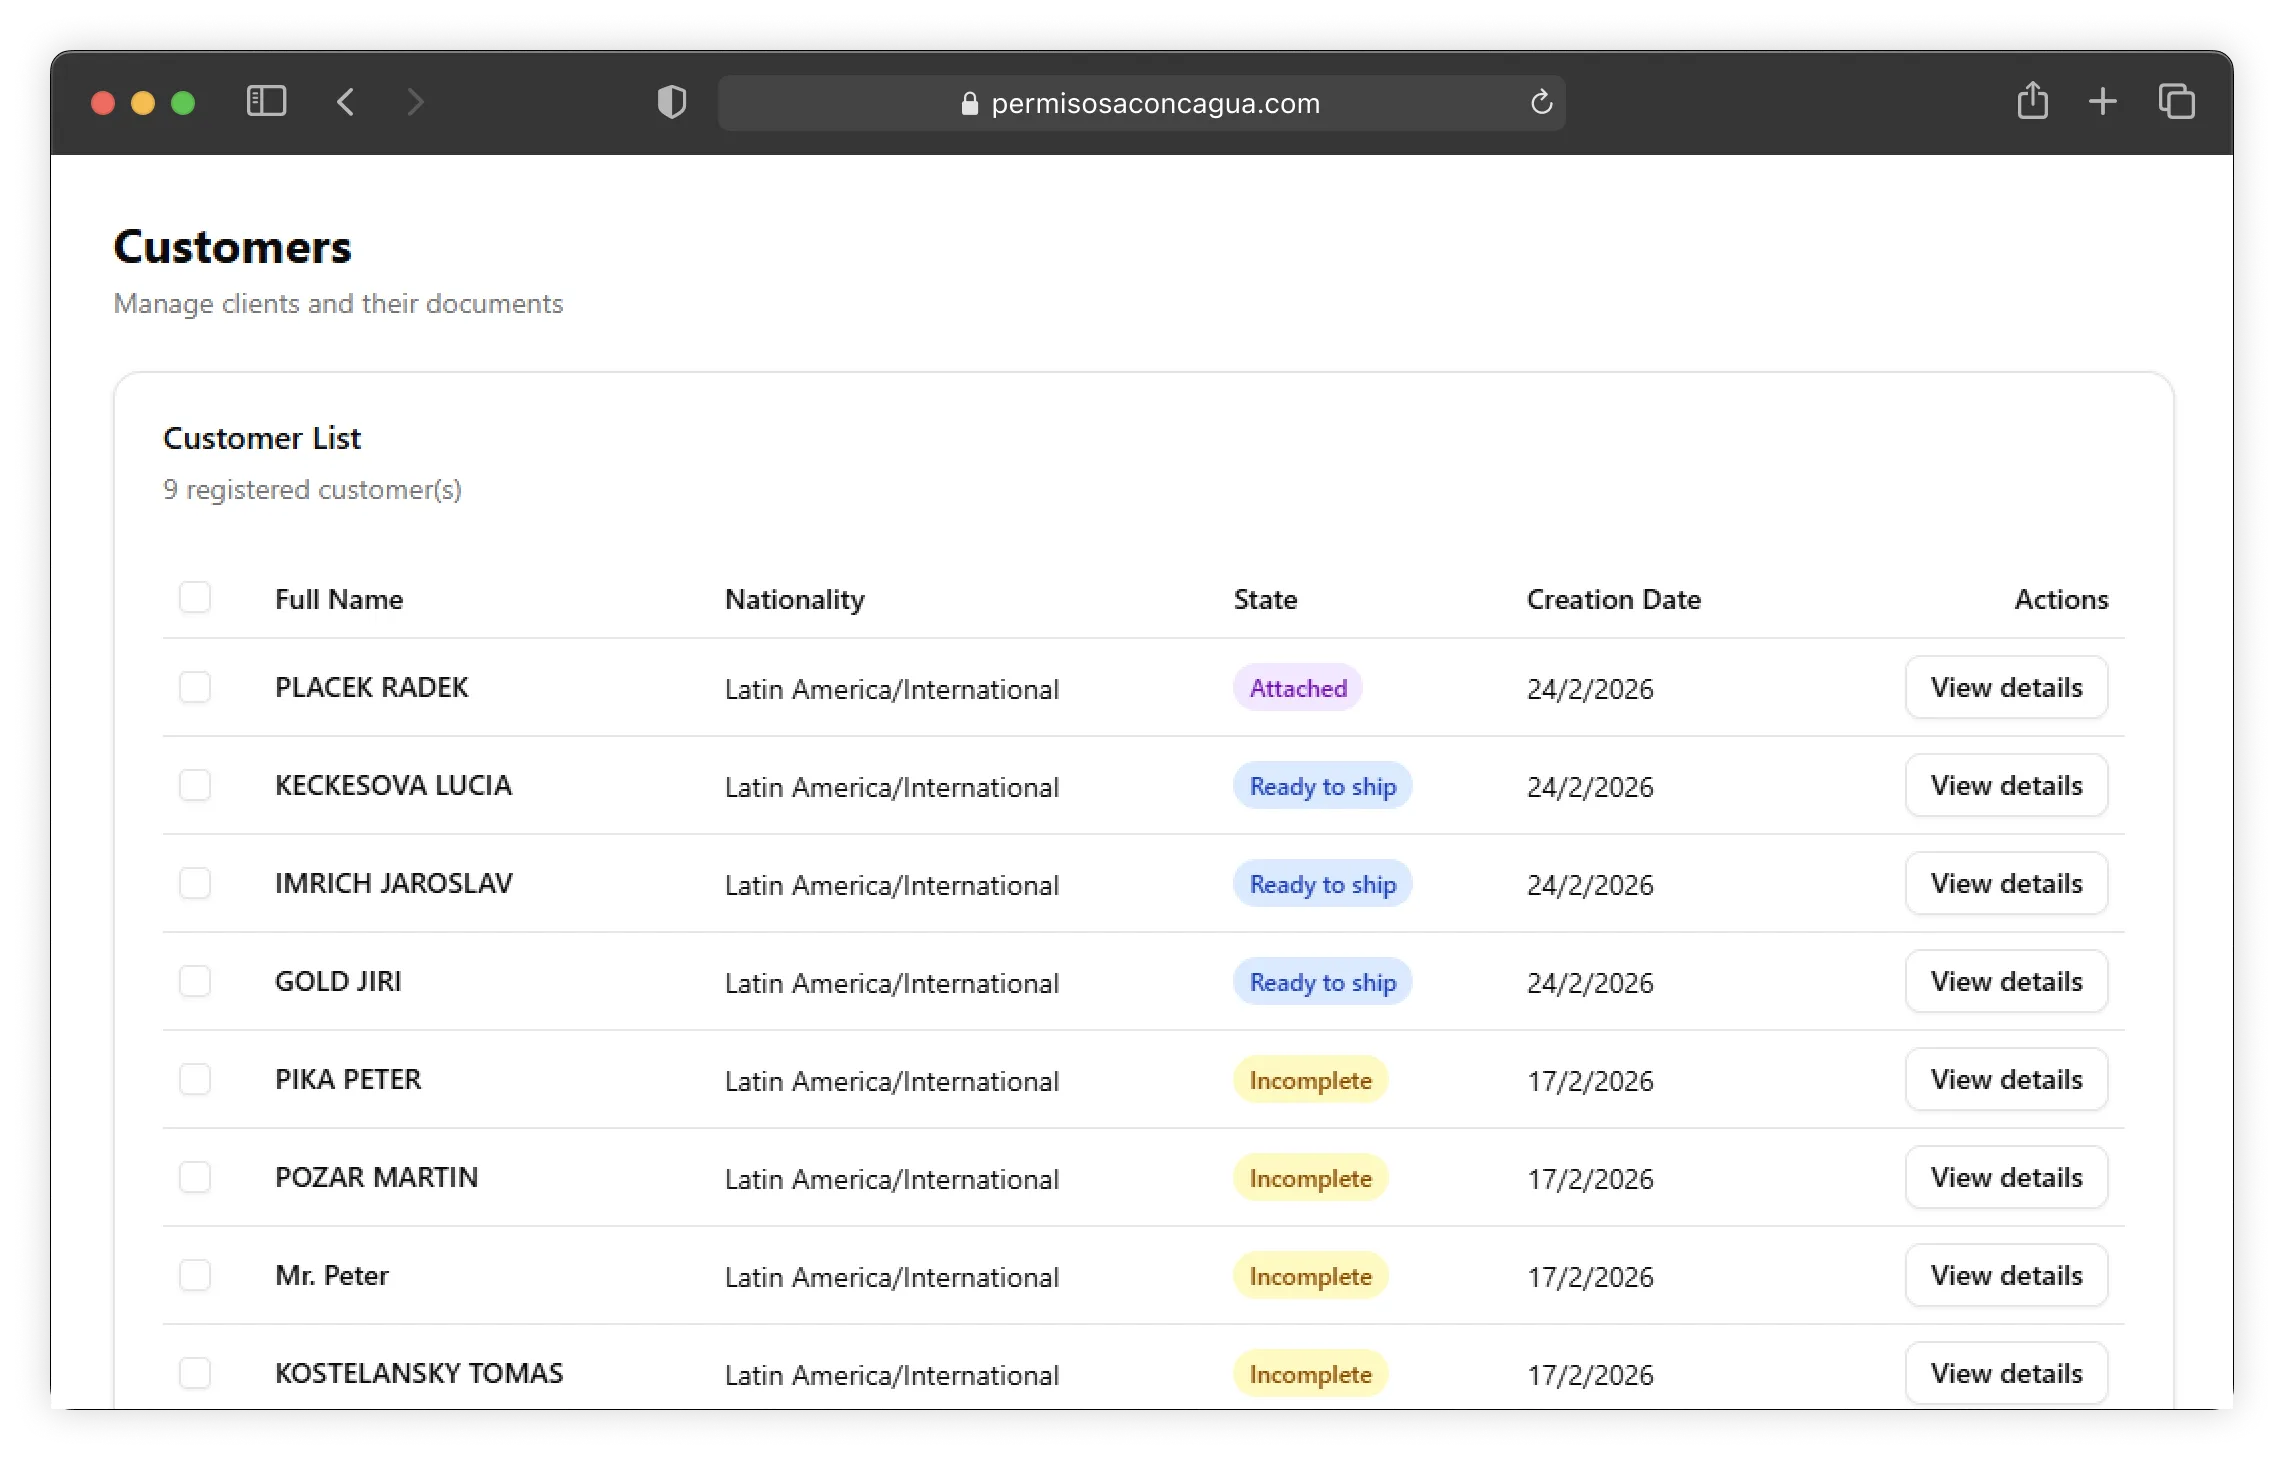Show the tab overview icon
The width and height of the screenshot is (2284, 1460).
[2177, 102]
